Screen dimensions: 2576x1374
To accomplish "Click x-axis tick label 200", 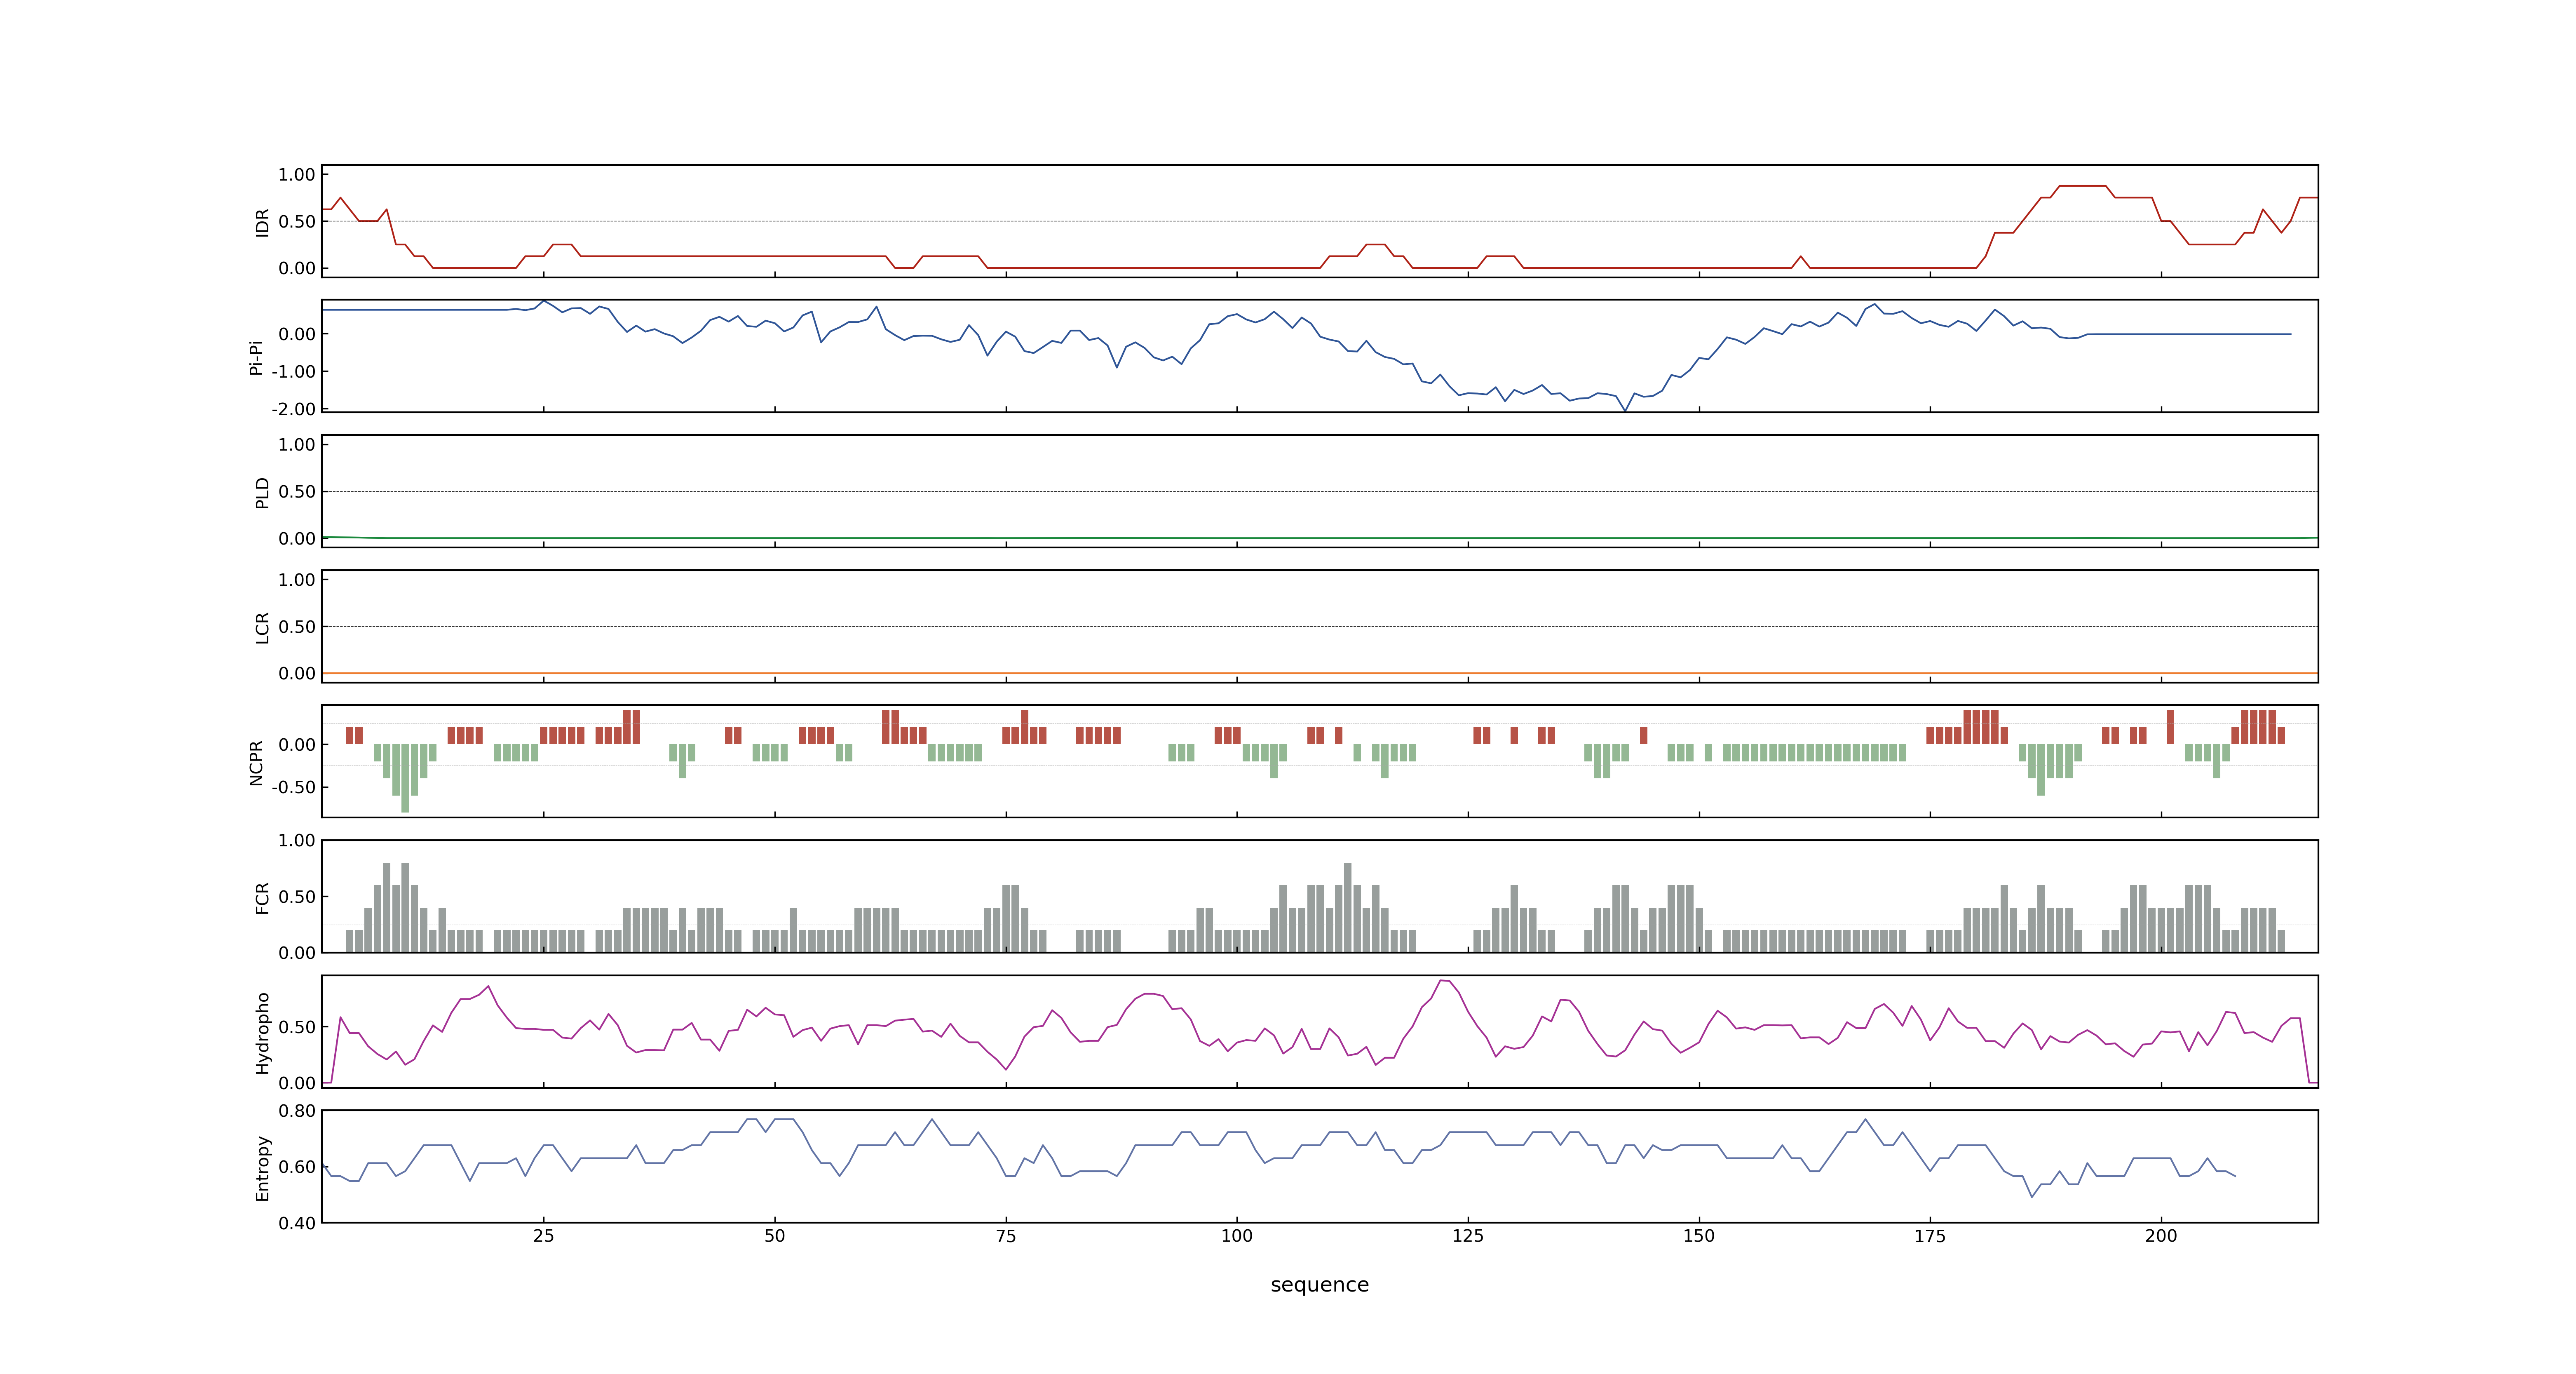I will click(2160, 1236).
